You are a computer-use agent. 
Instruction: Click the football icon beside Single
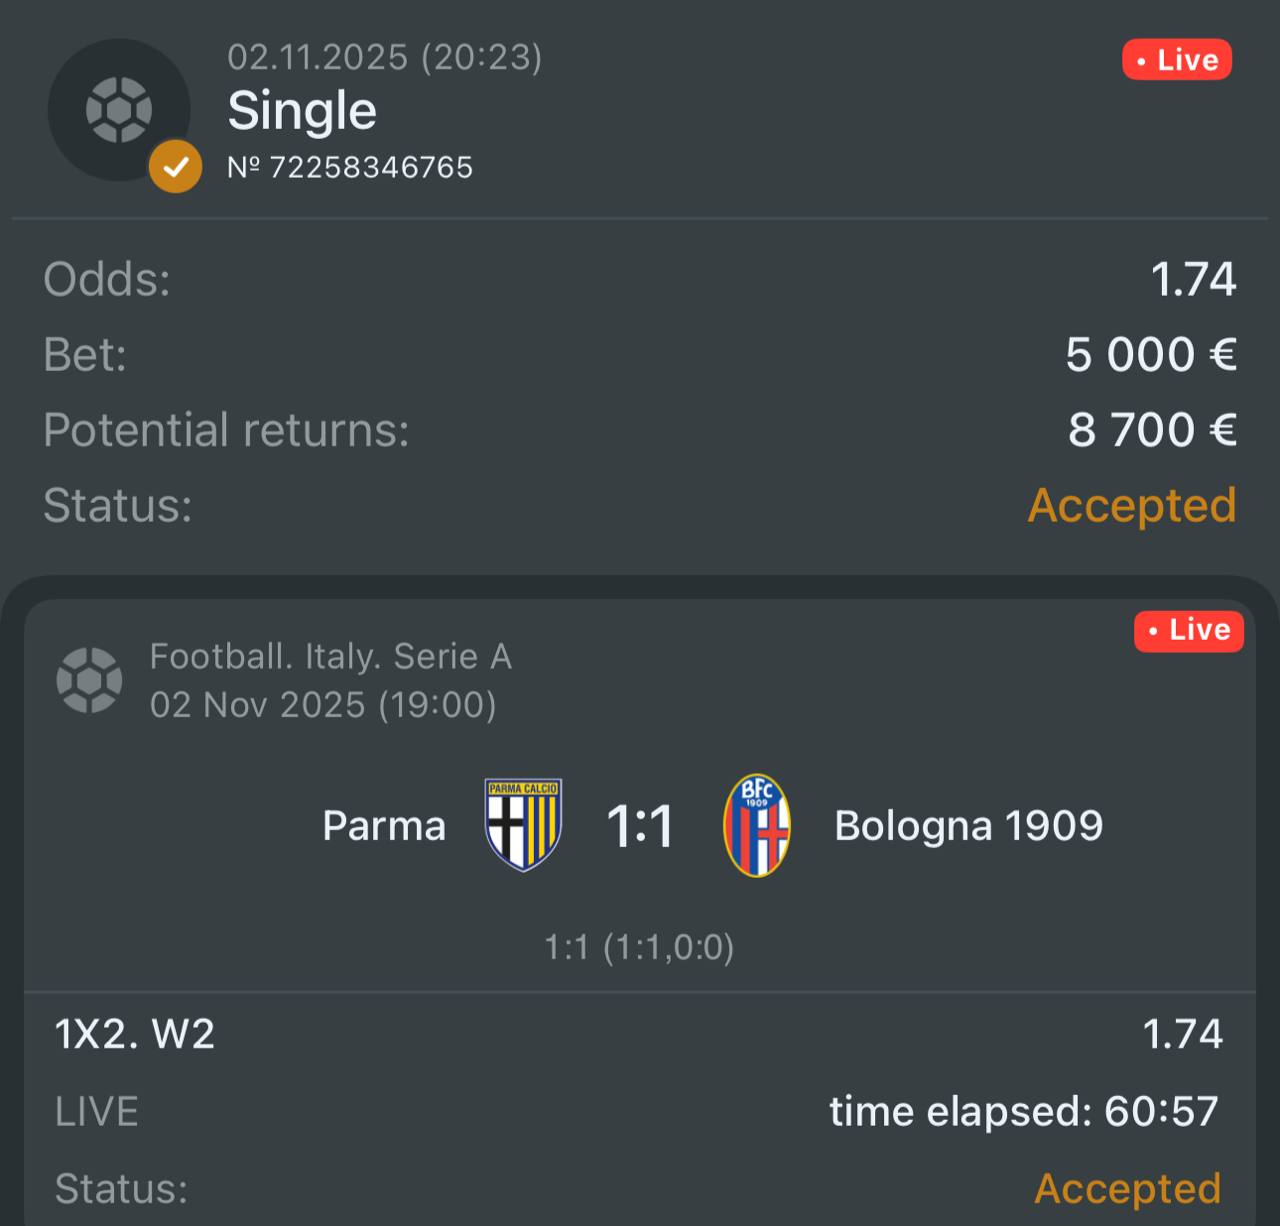(x=119, y=109)
